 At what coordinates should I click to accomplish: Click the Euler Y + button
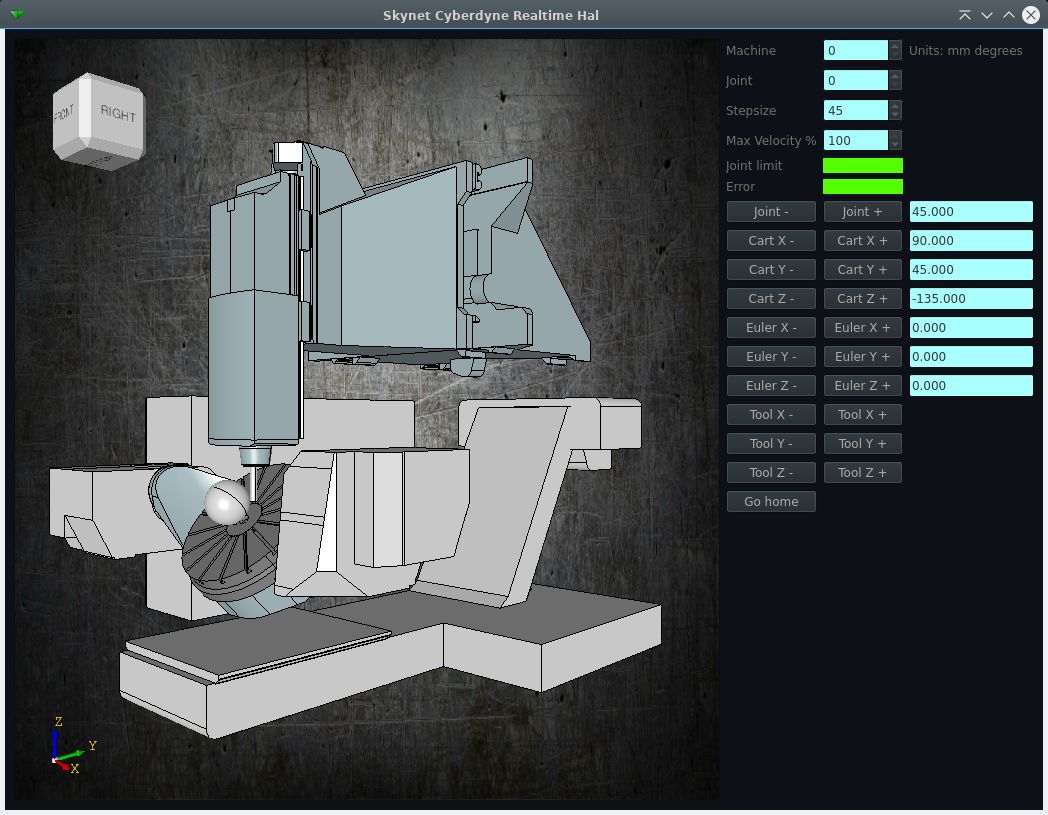click(862, 356)
